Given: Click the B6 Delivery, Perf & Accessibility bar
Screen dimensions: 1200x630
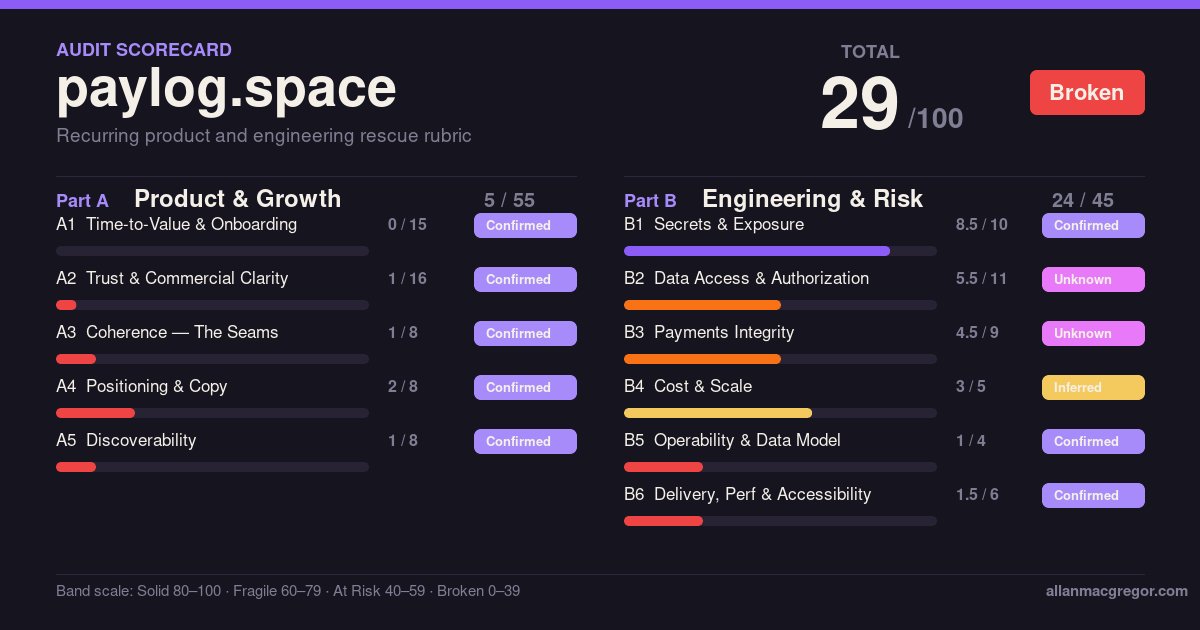Looking at the screenshot, I should (780, 521).
